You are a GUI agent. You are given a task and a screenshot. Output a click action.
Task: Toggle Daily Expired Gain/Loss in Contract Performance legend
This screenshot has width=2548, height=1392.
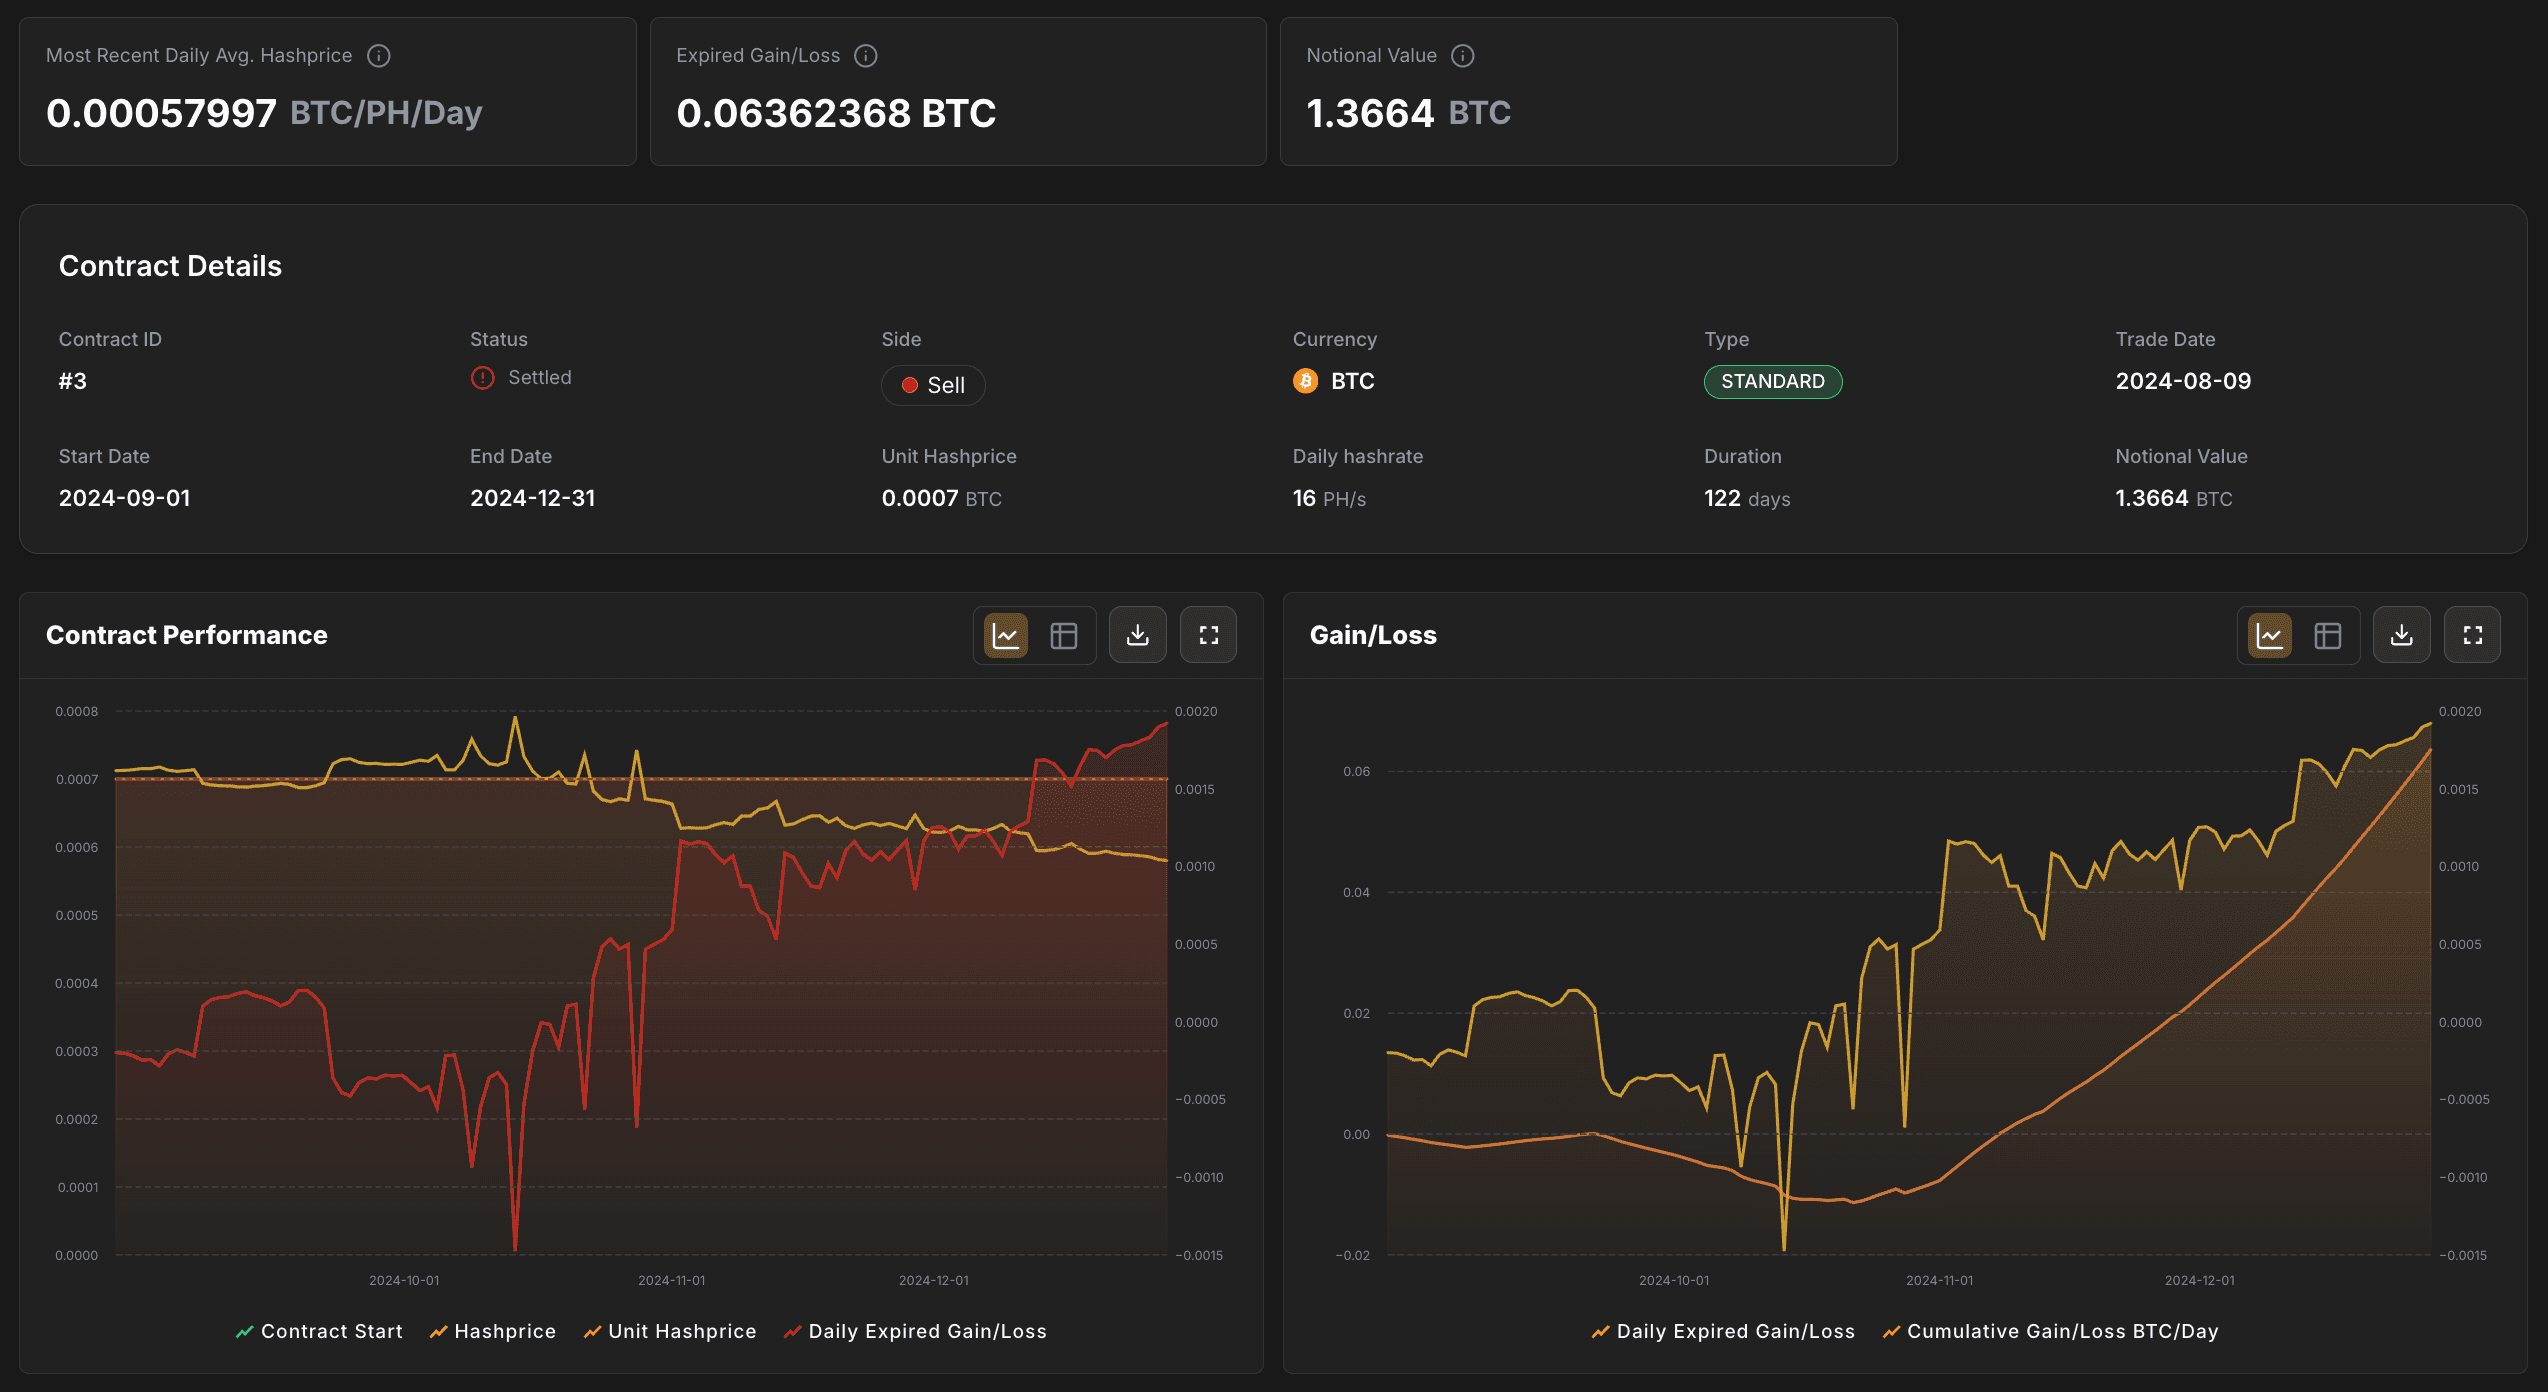pos(915,1332)
